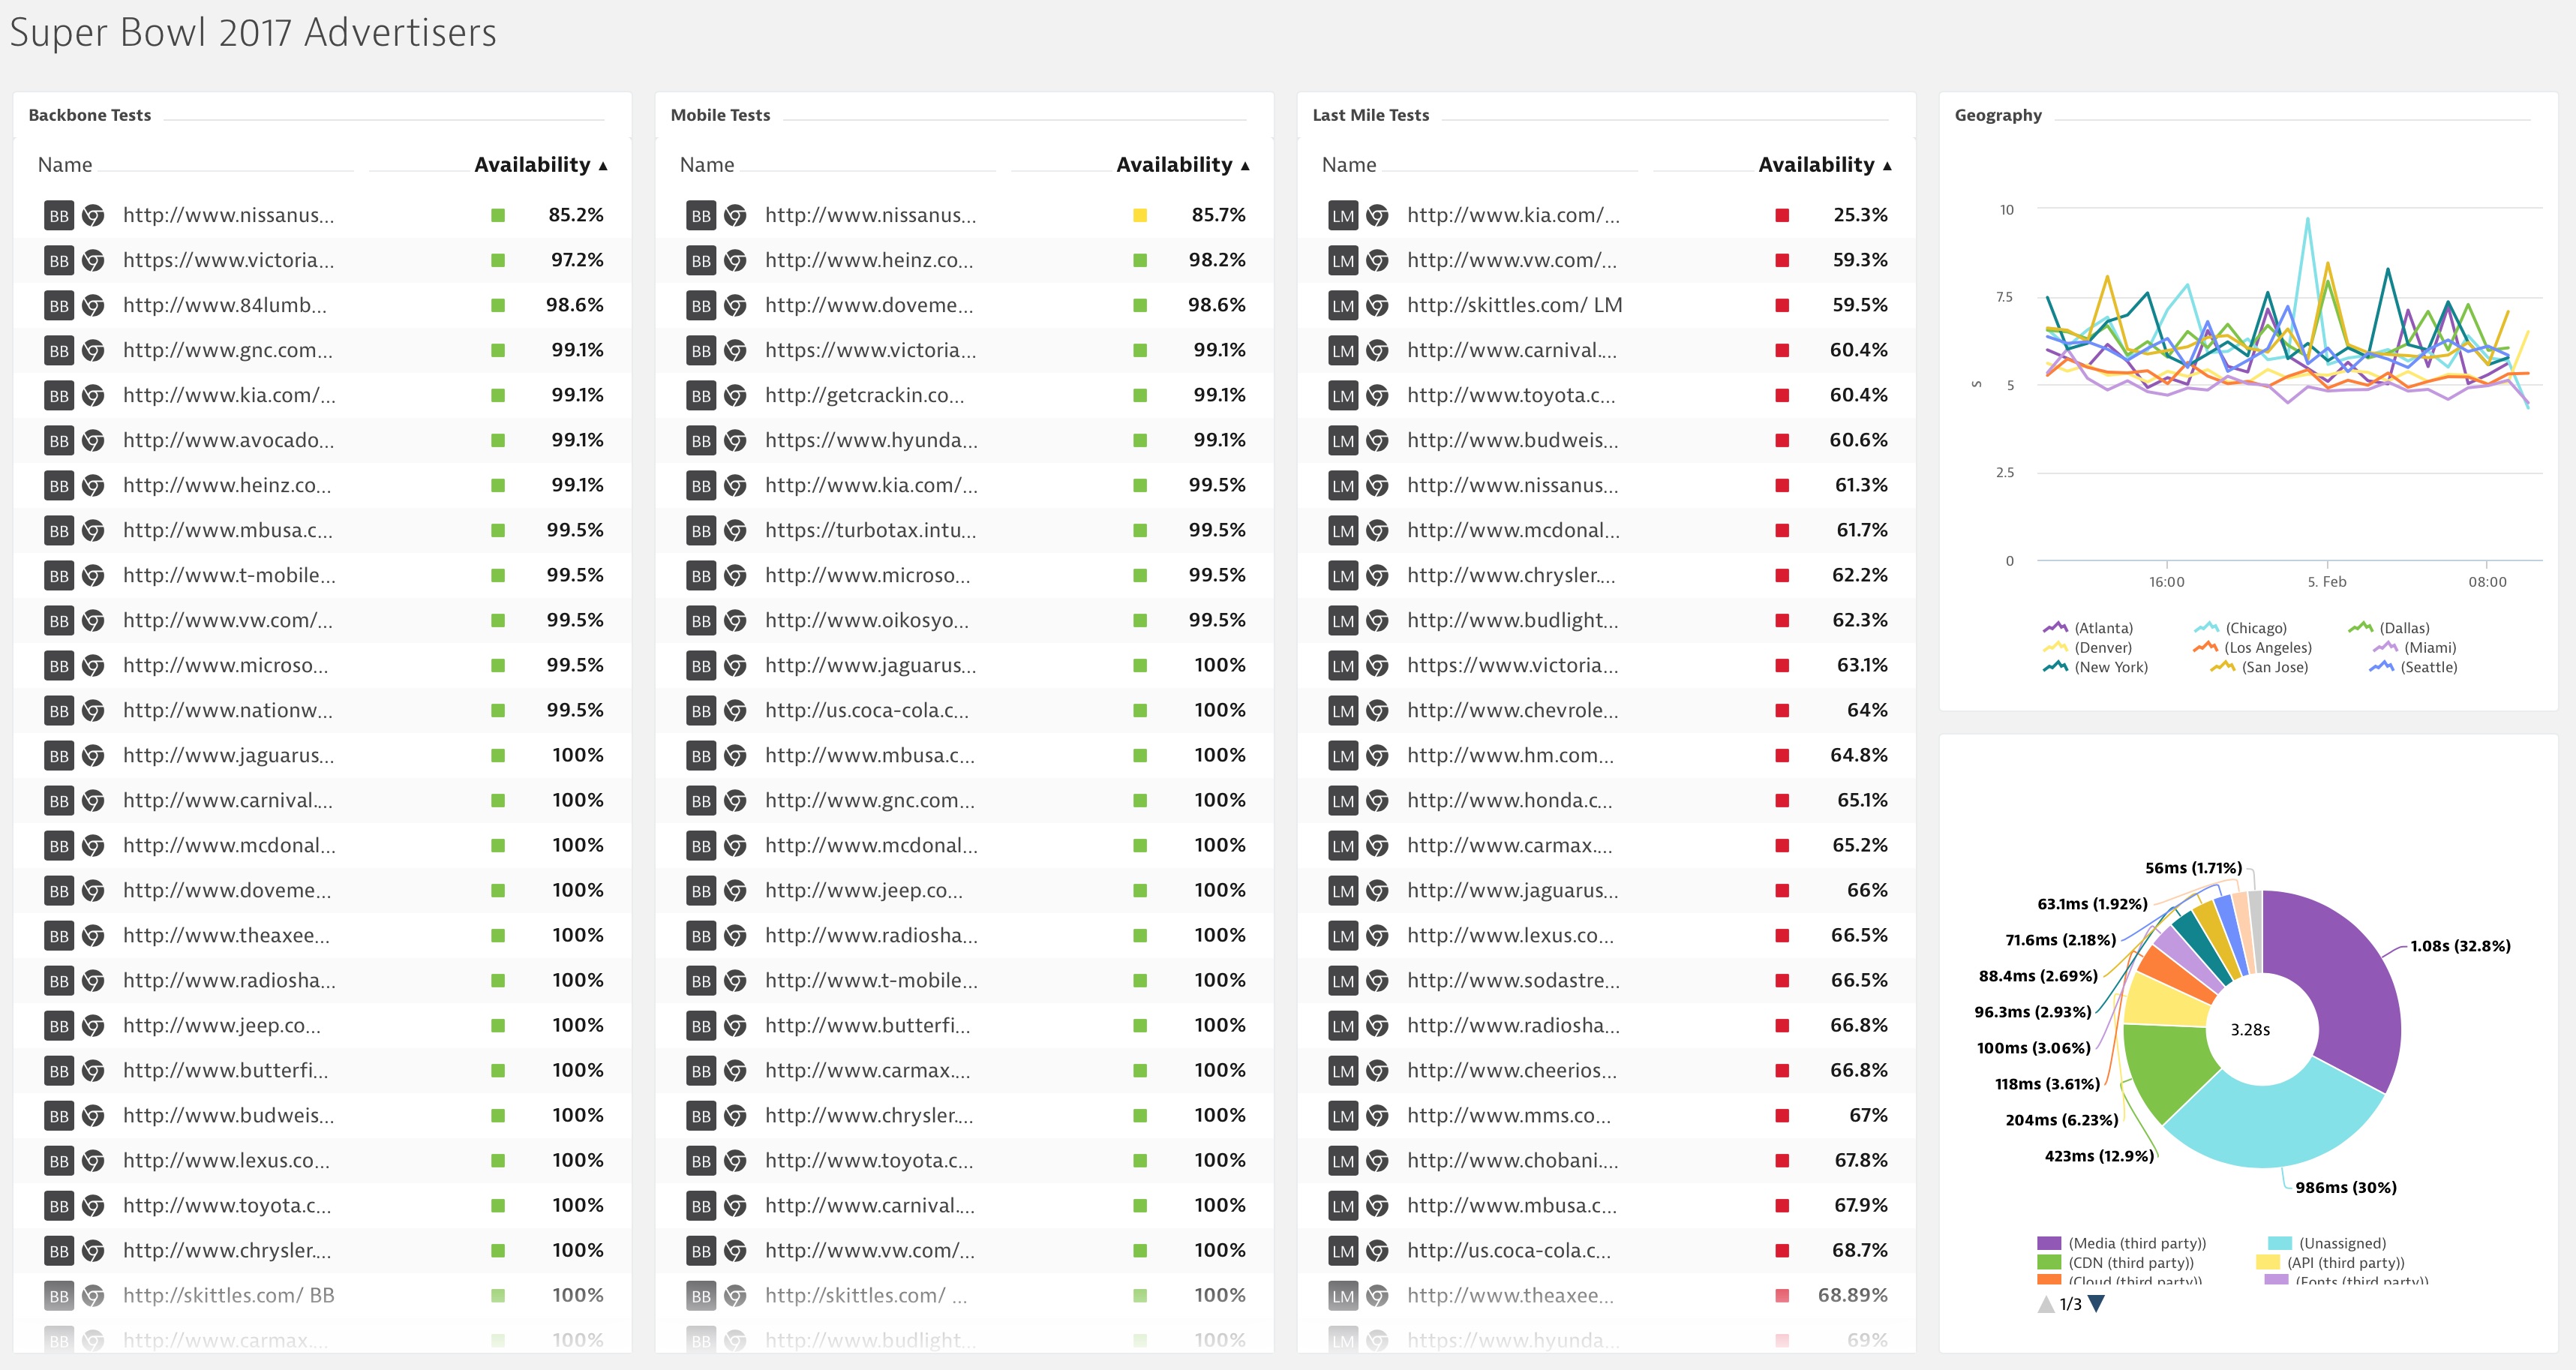The width and height of the screenshot is (2576, 1370).
Task: Click Chrome icon for getcrackin row in Mobile Tests
Action: (x=735, y=395)
